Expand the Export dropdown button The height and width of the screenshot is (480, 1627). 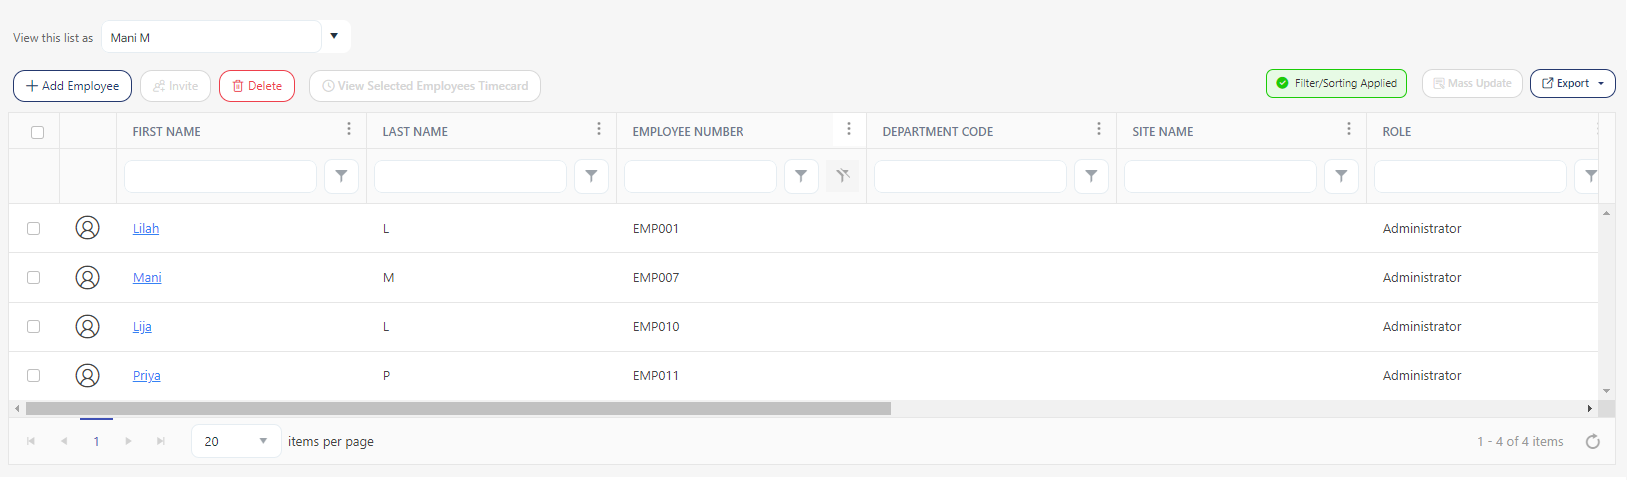(1572, 84)
